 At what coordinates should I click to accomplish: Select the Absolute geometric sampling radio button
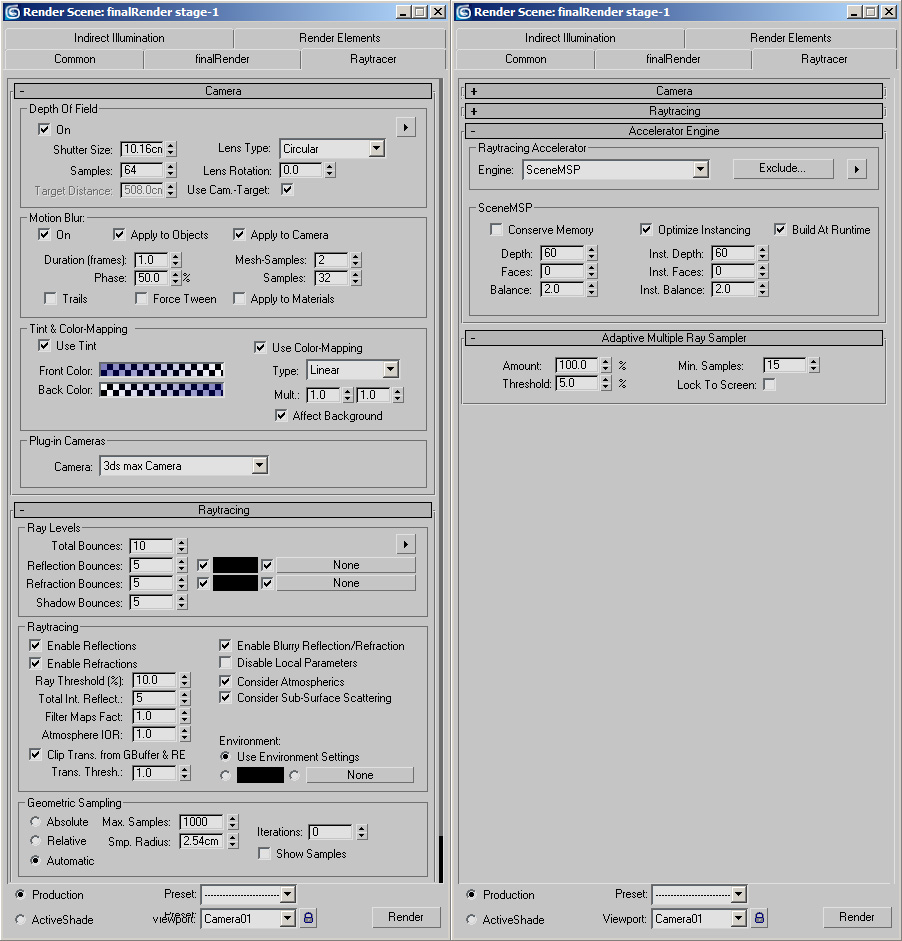[36, 822]
